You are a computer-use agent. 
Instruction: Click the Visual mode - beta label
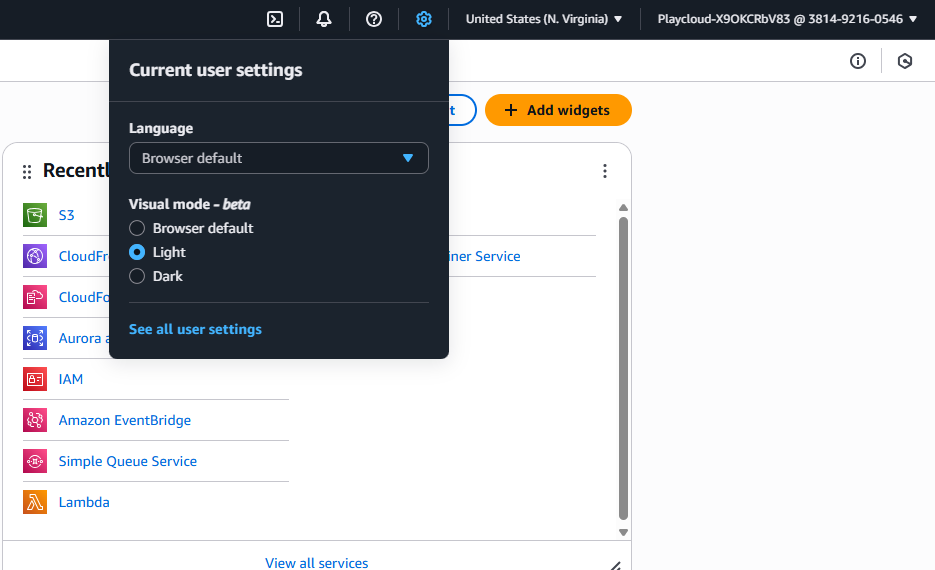[x=190, y=204]
